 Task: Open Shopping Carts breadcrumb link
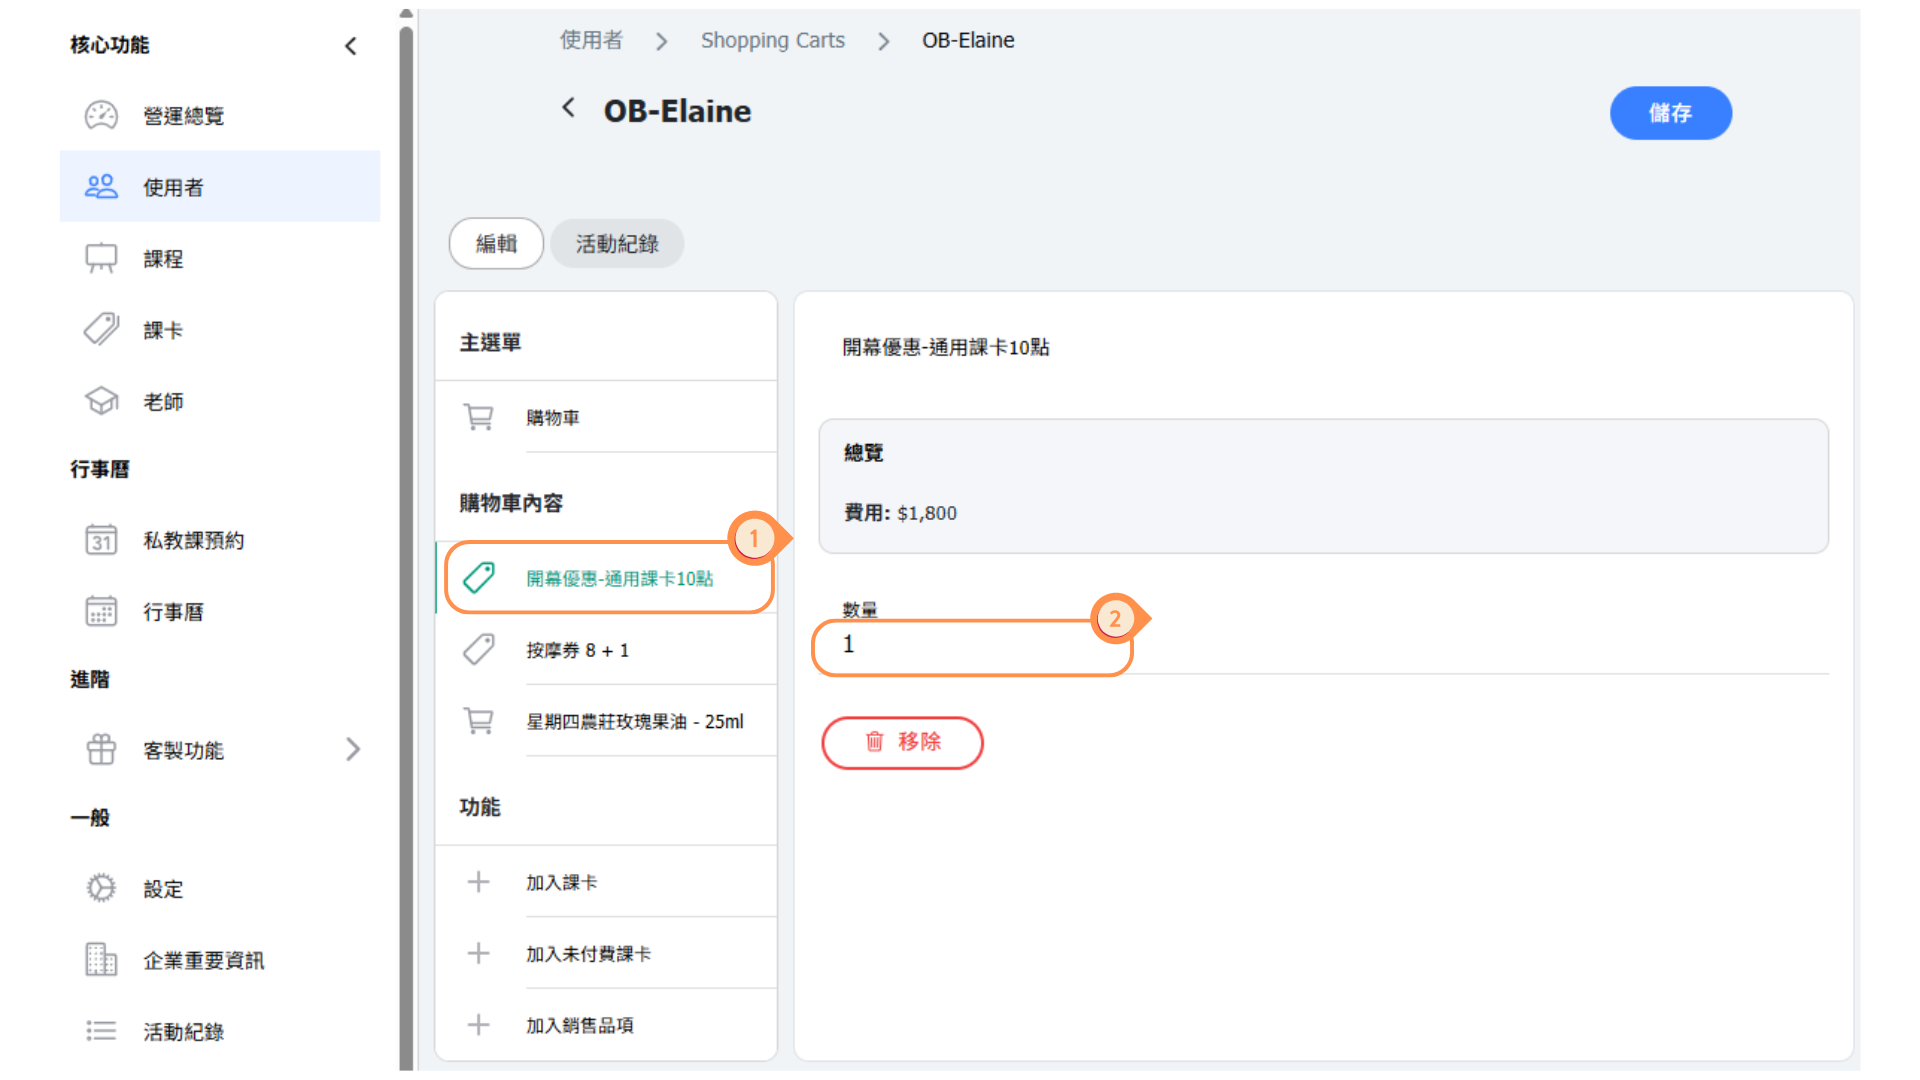pyautogui.click(x=772, y=41)
